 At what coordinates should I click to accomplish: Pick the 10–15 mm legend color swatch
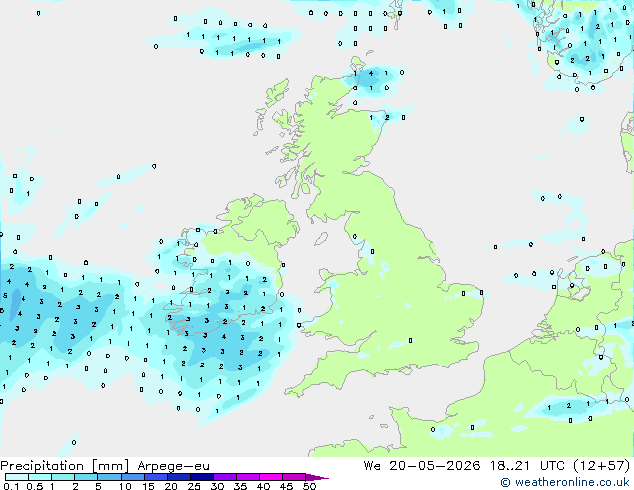[133, 477]
